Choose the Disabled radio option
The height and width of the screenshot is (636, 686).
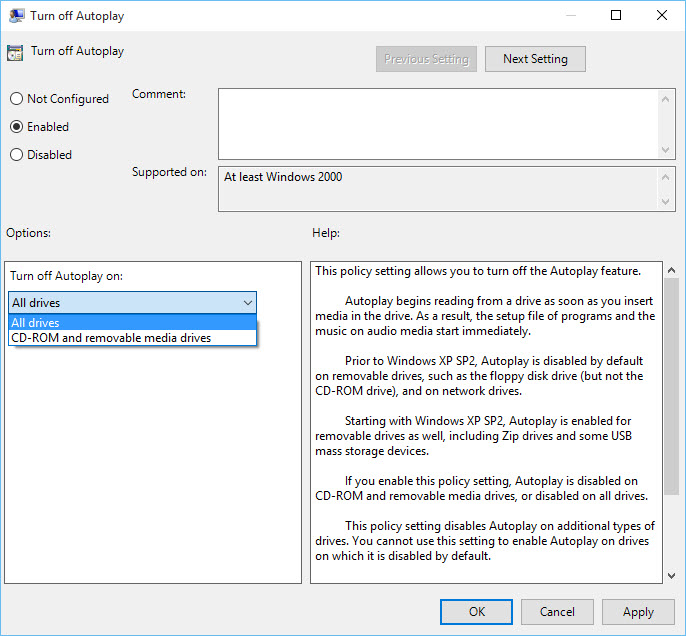coord(16,155)
